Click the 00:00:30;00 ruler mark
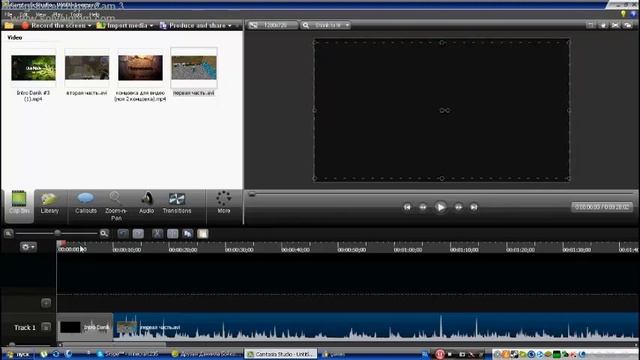Screen dimensions: 640x360 pos(239,249)
